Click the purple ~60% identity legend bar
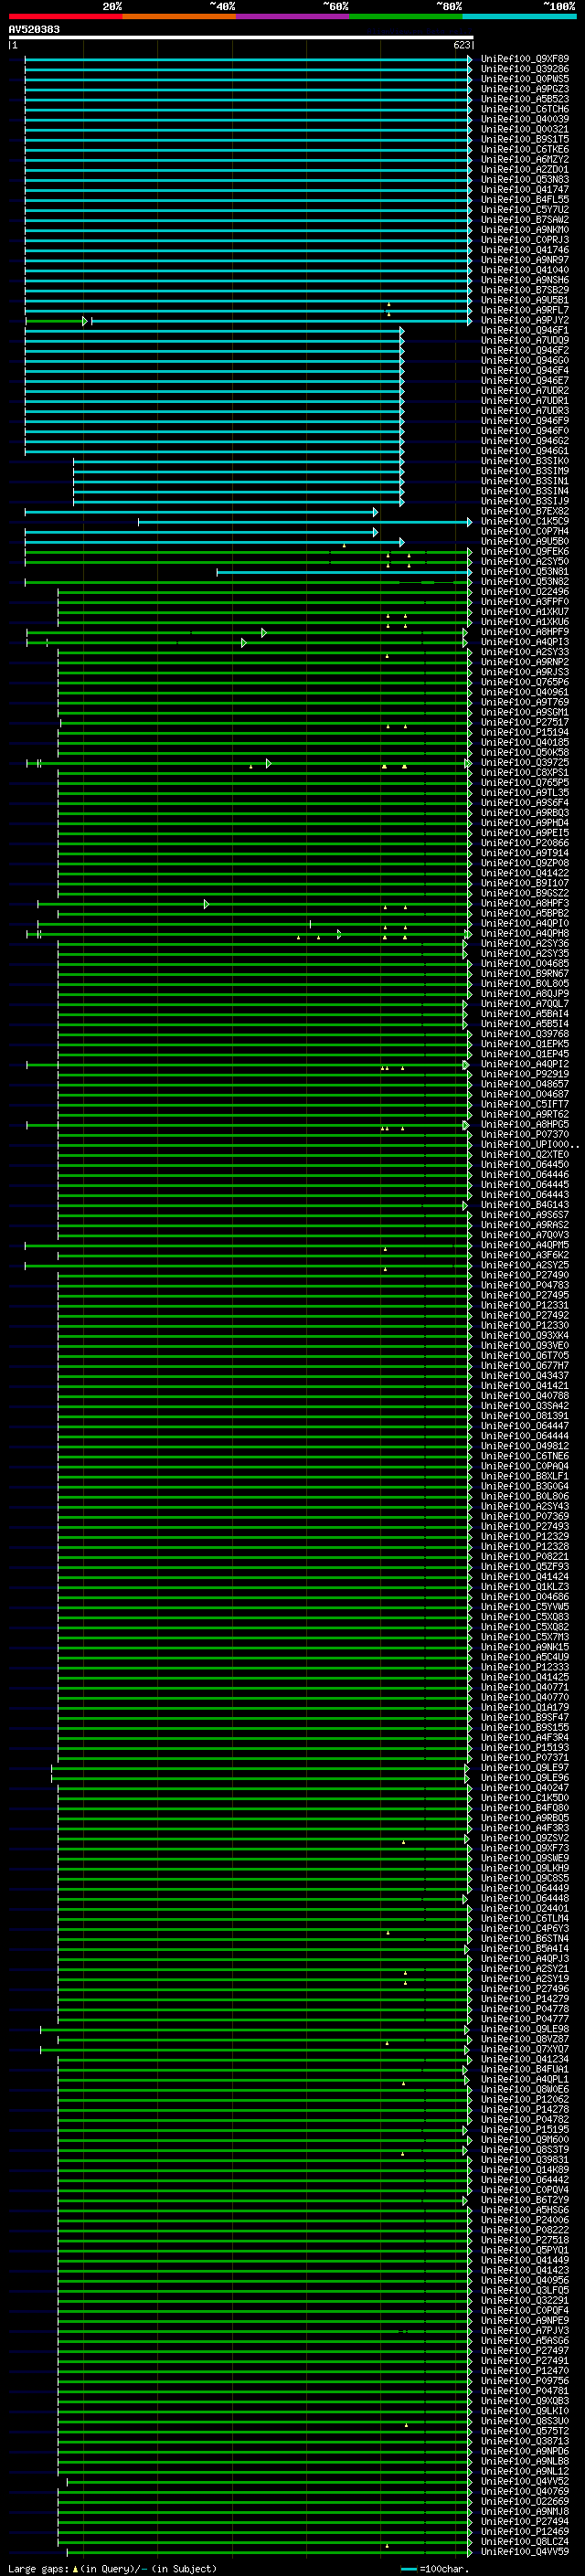The height and width of the screenshot is (2576, 585). click(293, 16)
